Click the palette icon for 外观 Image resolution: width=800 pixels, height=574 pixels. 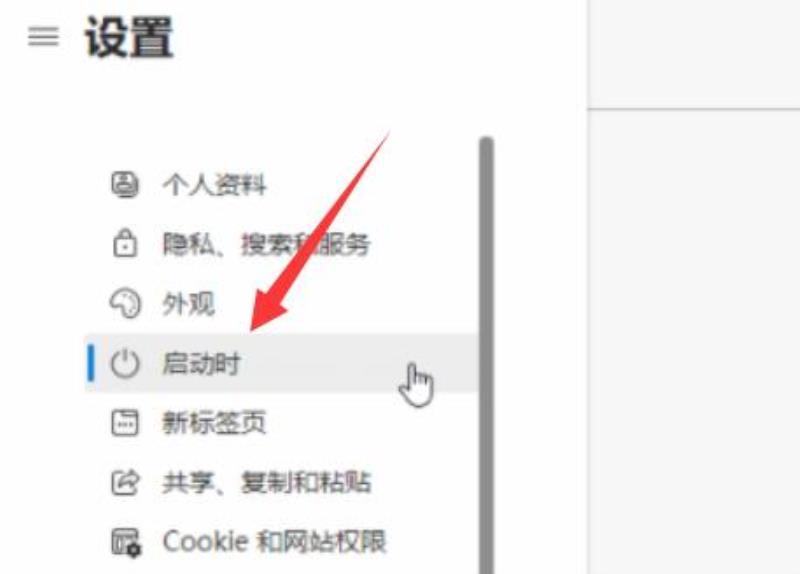pos(124,304)
